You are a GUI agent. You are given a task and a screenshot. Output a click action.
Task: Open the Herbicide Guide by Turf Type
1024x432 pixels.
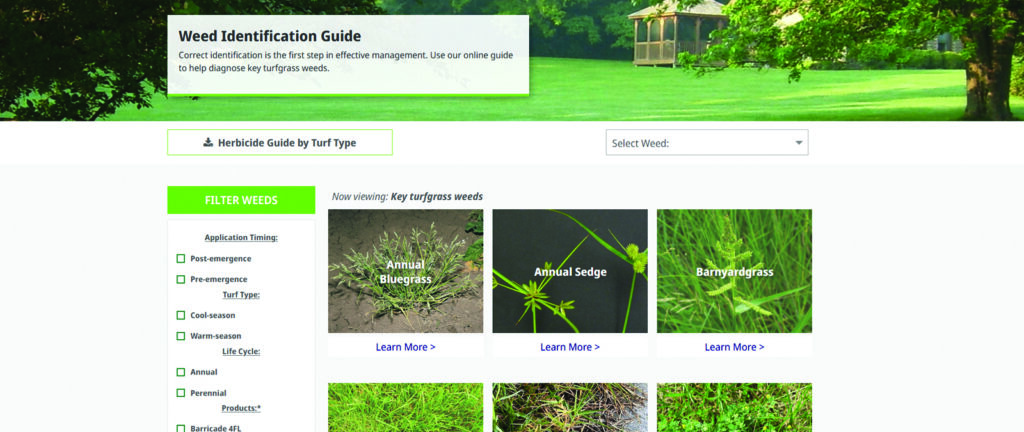(x=280, y=142)
